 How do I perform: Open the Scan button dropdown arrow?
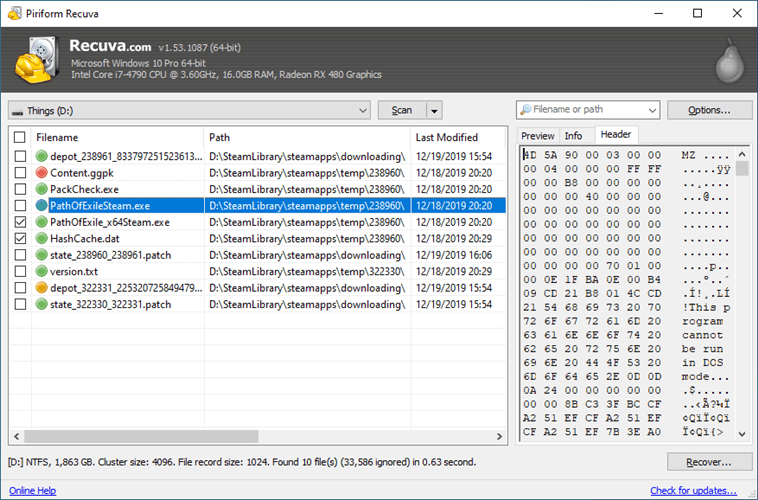[434, 111]
